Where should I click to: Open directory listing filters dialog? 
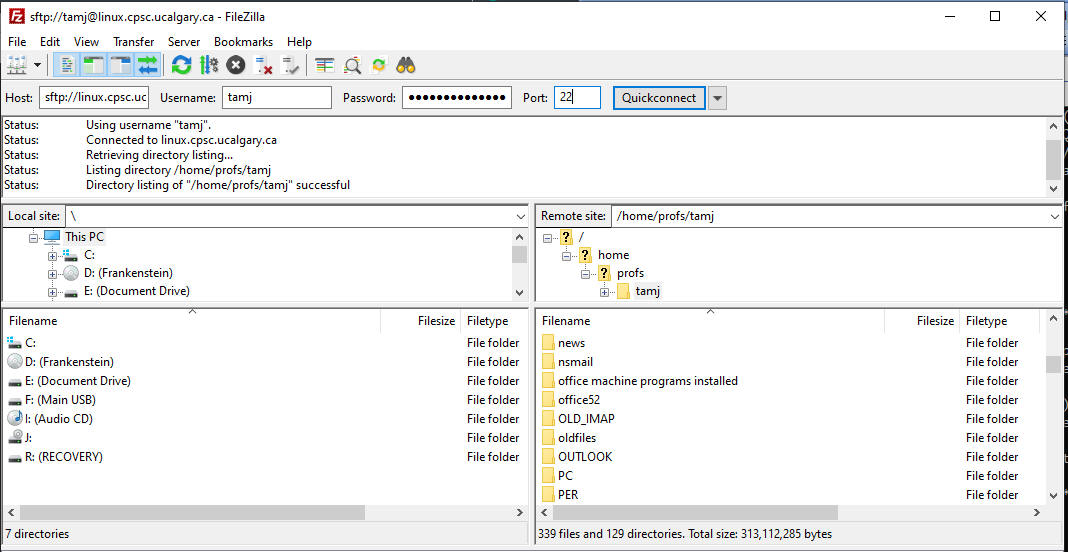[x=325, y=65]
